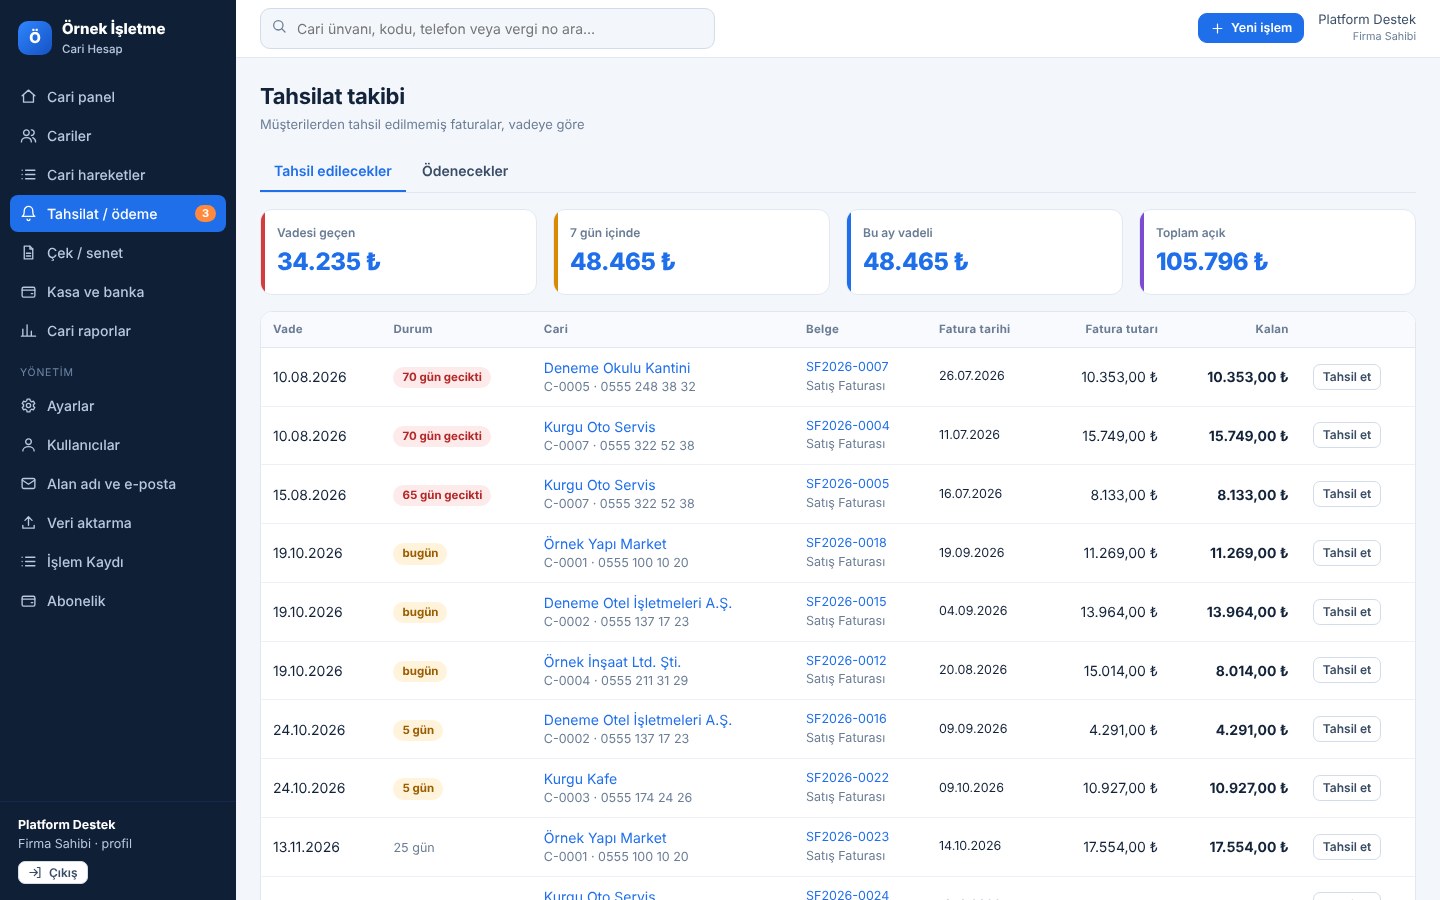This screenshot has width=1440, height=900.
Task: Click the search magnifier icon
Action: [x=280, y=28]
